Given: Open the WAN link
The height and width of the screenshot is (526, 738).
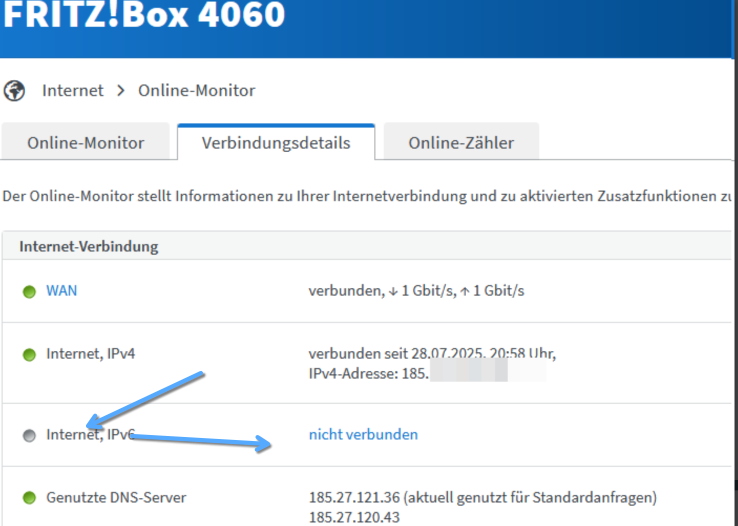Looking at the screenshot, I should [x=61, y=291].
